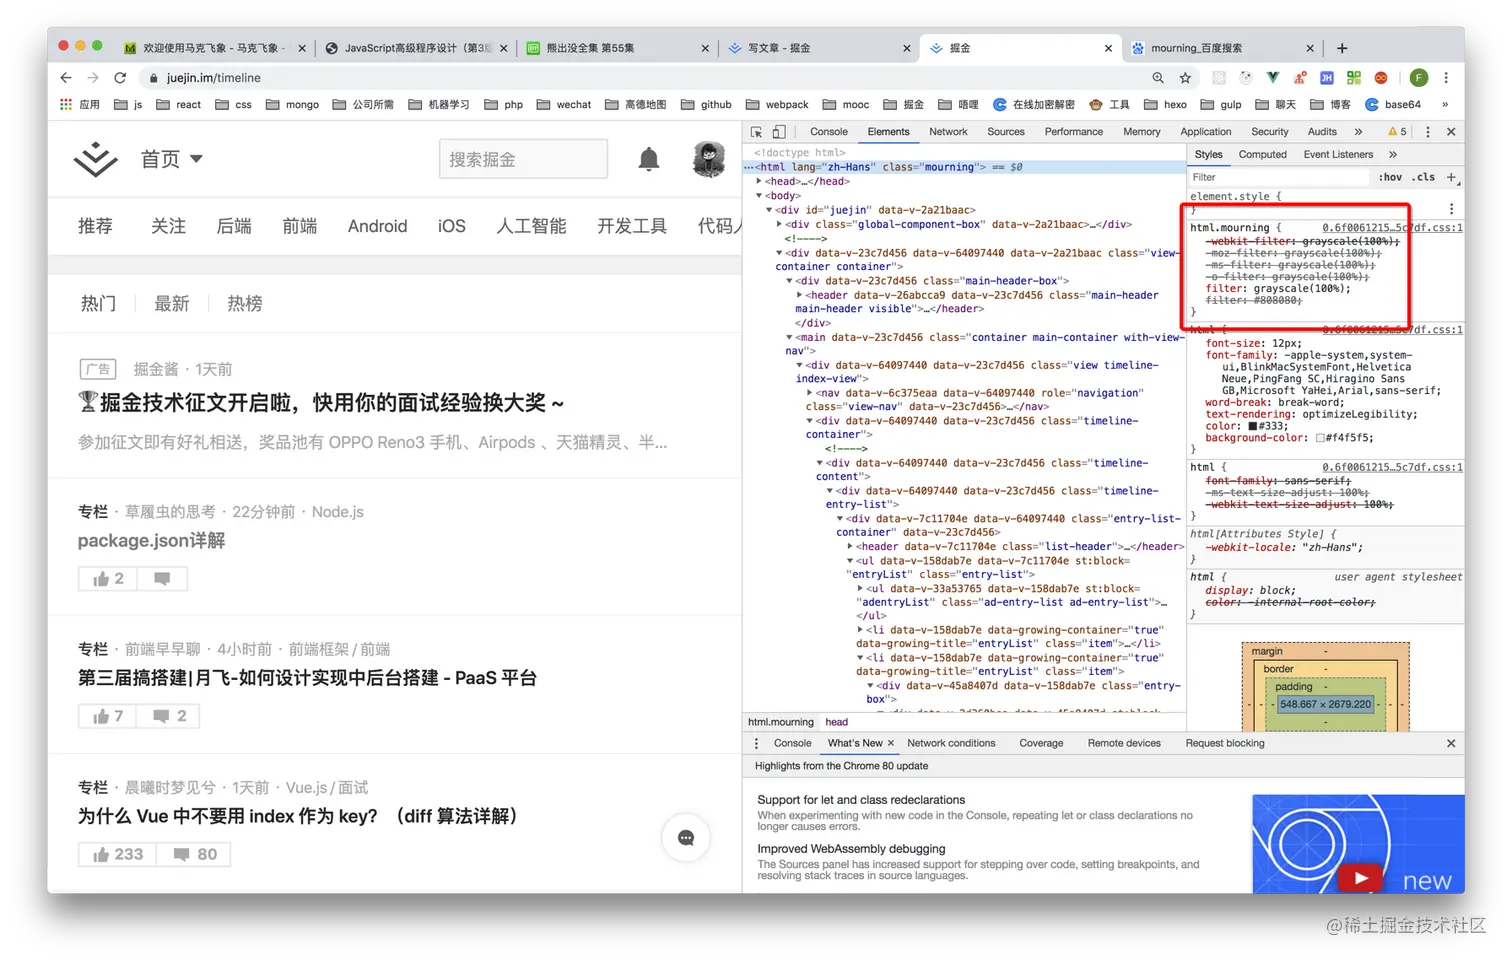Show more styles sidebar tabs

[x=1393, y=155]
